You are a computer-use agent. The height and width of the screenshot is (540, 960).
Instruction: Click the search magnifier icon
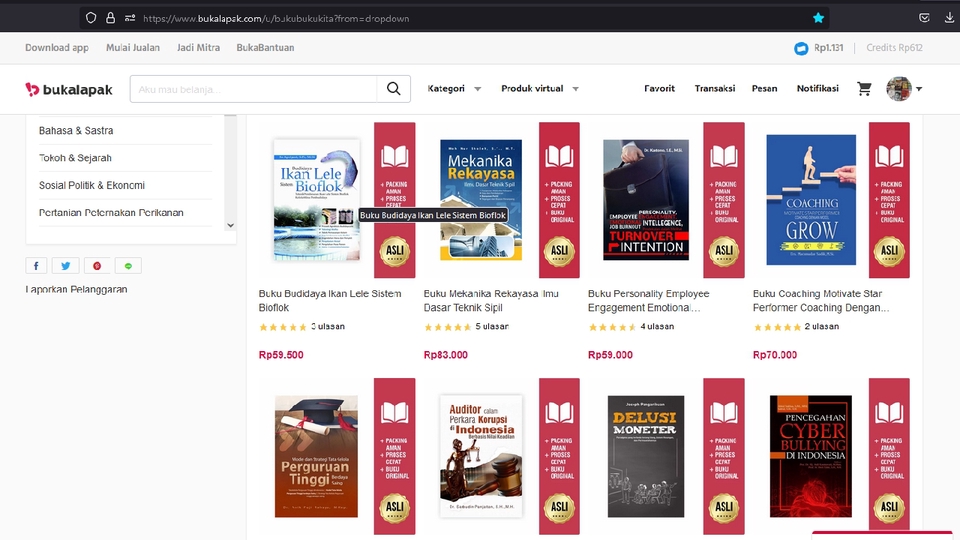coord(394,89)
